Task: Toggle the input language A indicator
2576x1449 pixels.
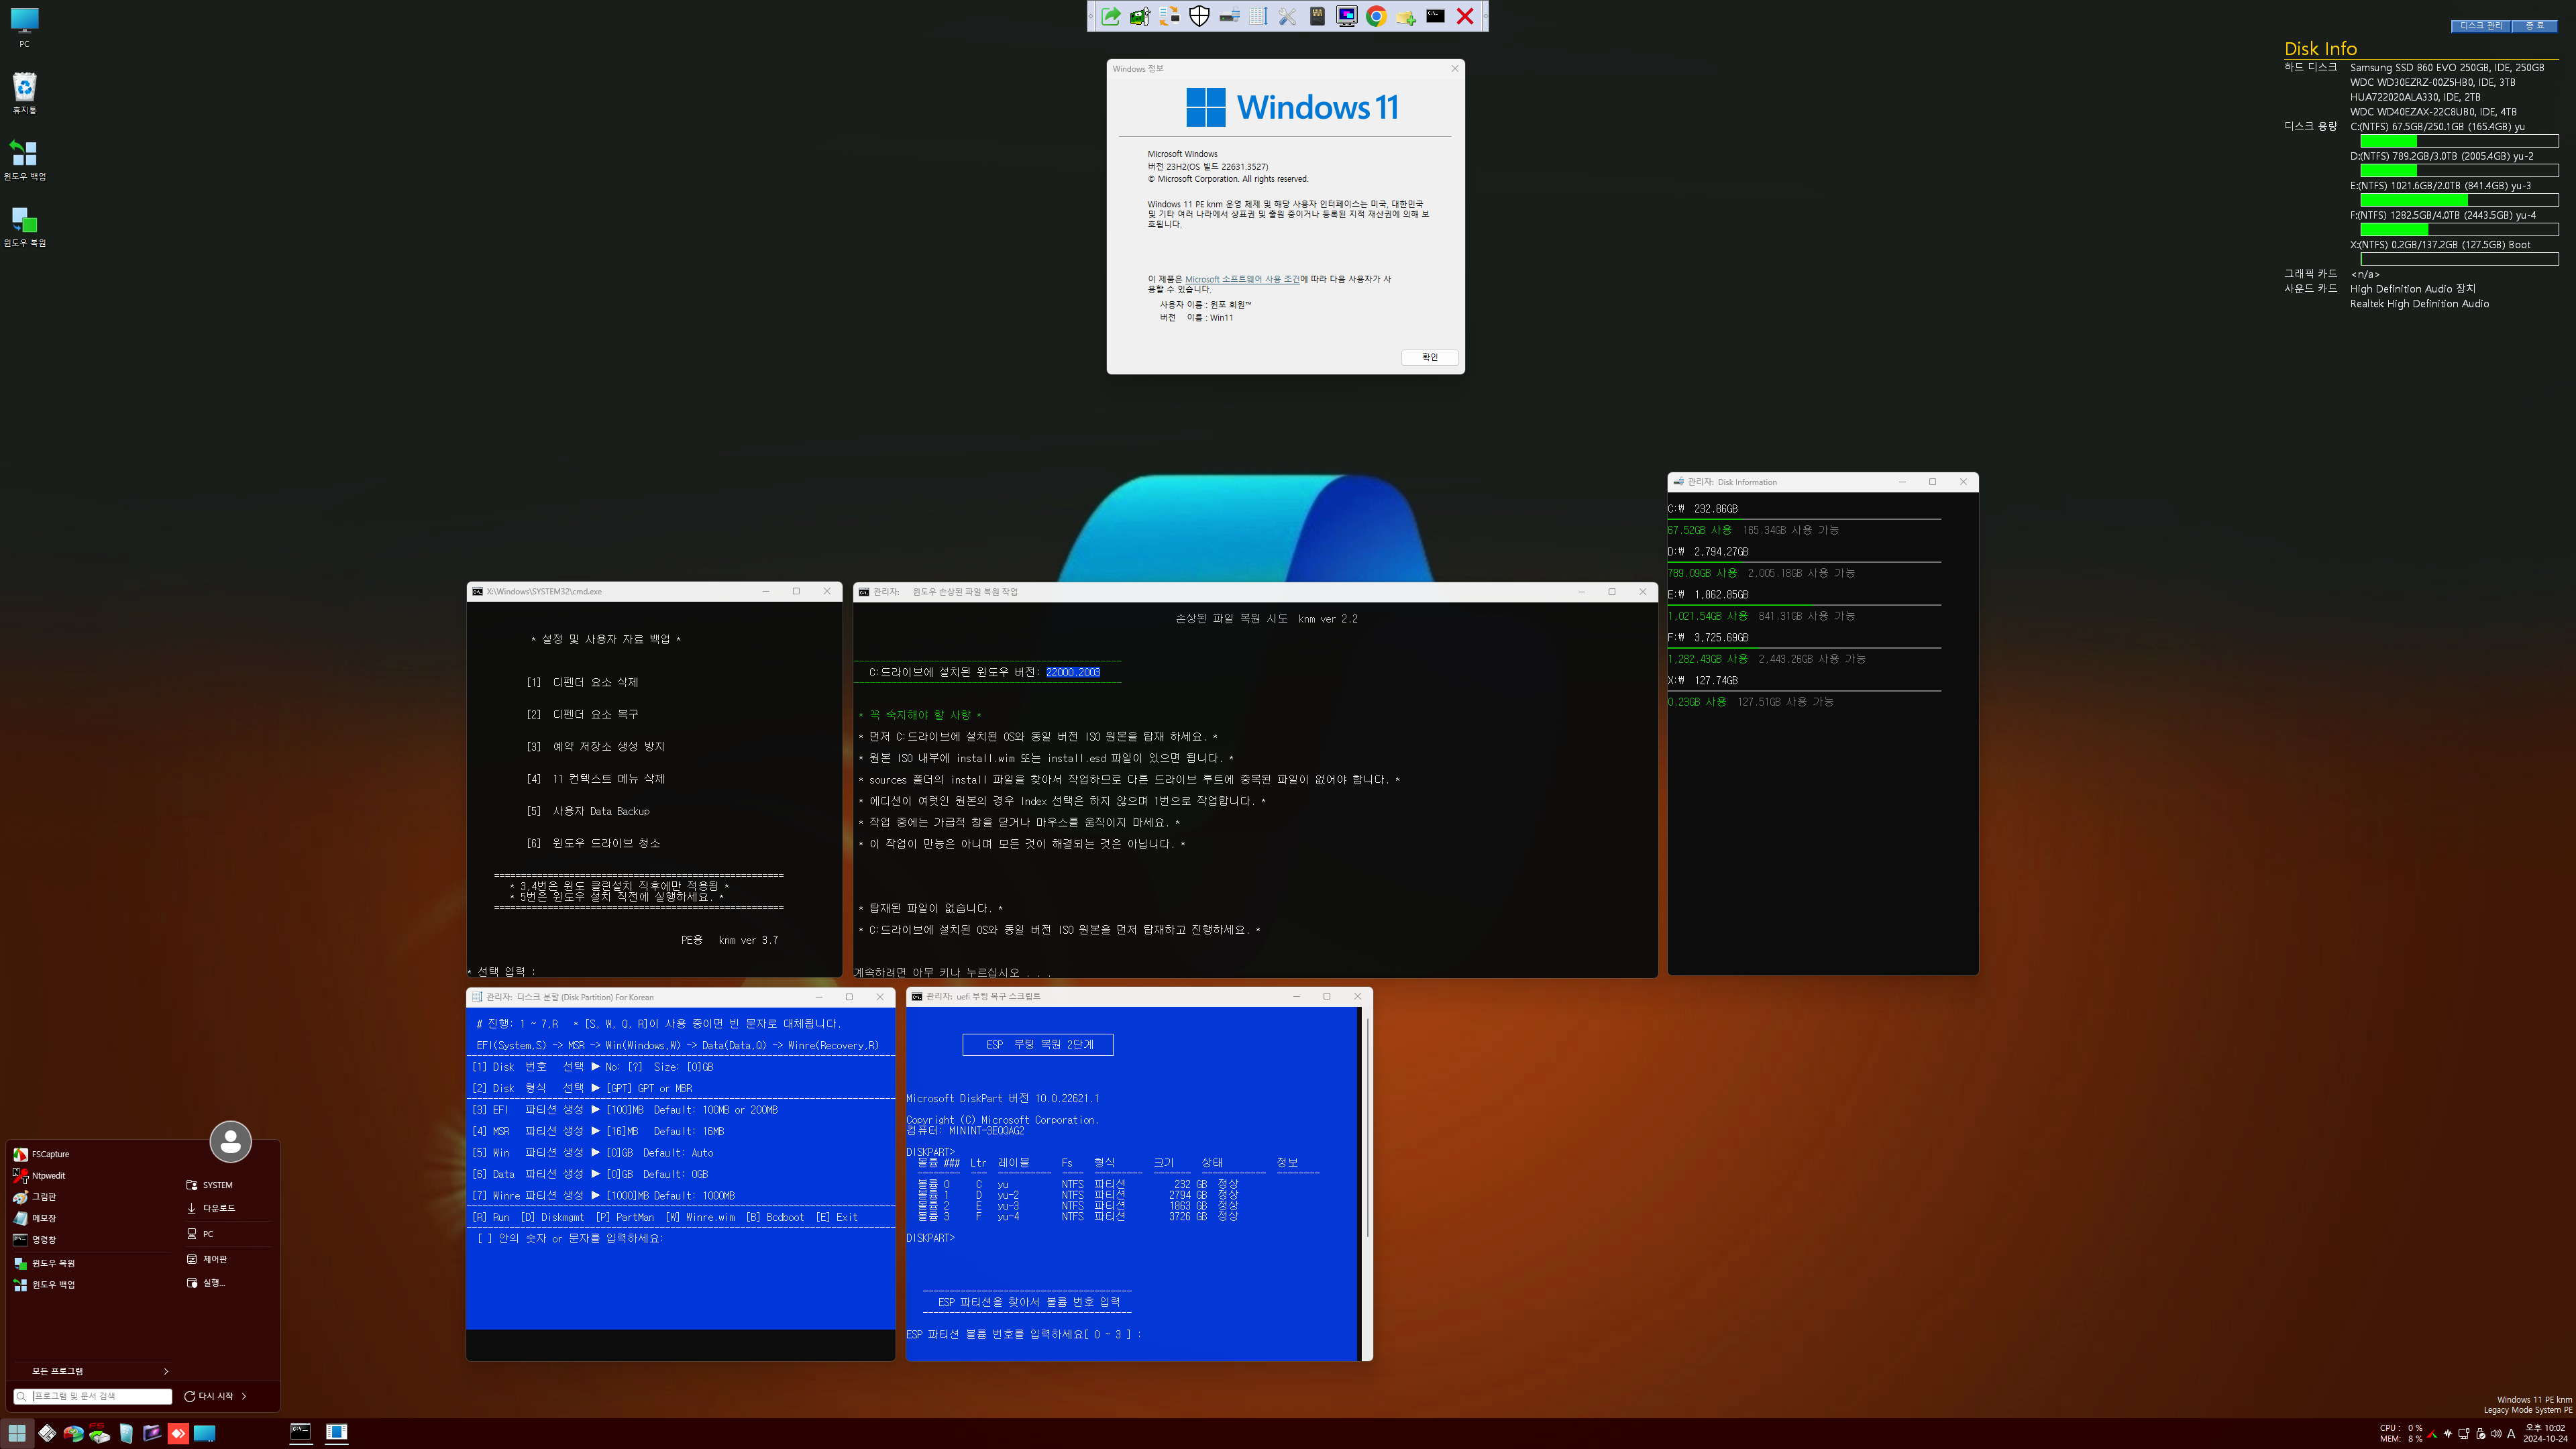Action: coord(2512,1433)
